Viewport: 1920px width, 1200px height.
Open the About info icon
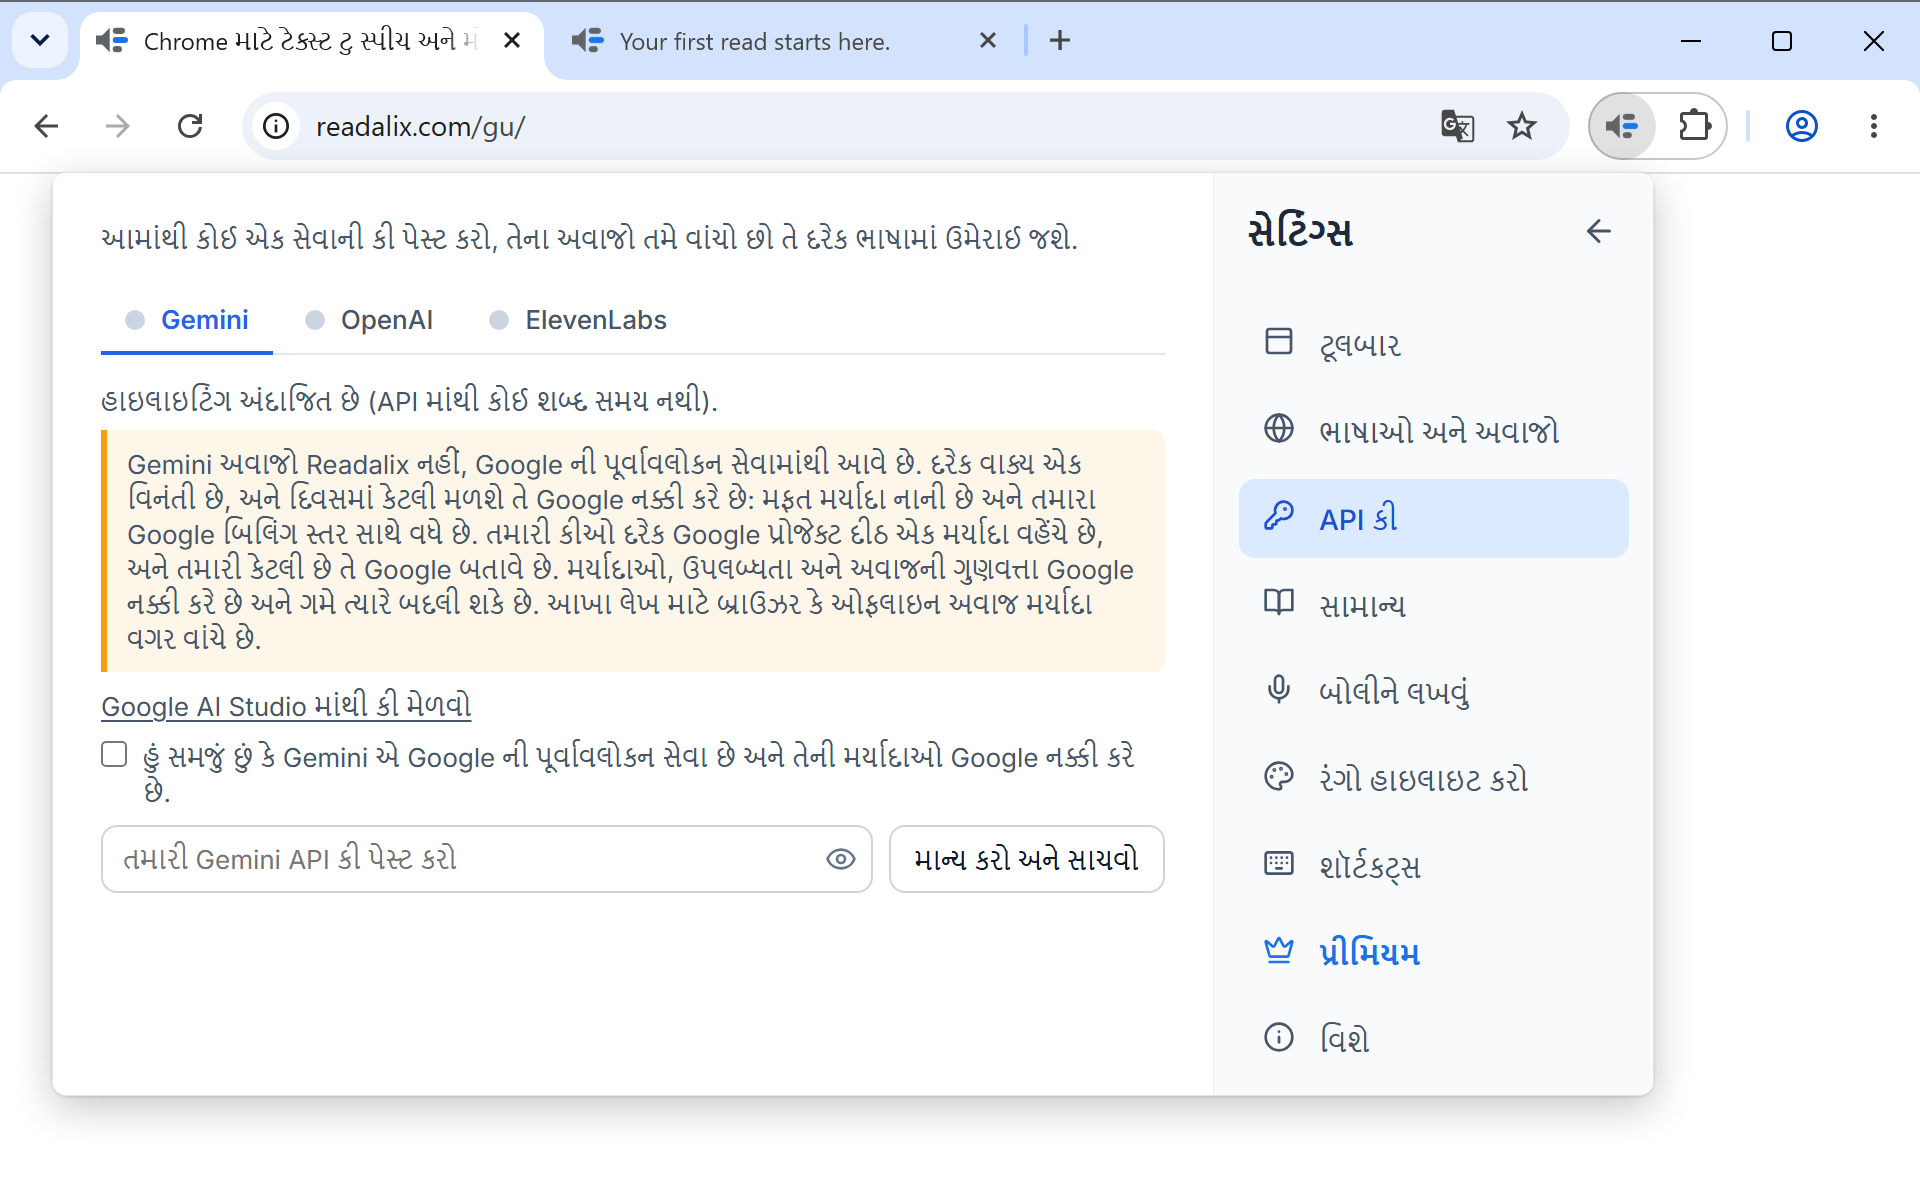pos(1278,1038)
